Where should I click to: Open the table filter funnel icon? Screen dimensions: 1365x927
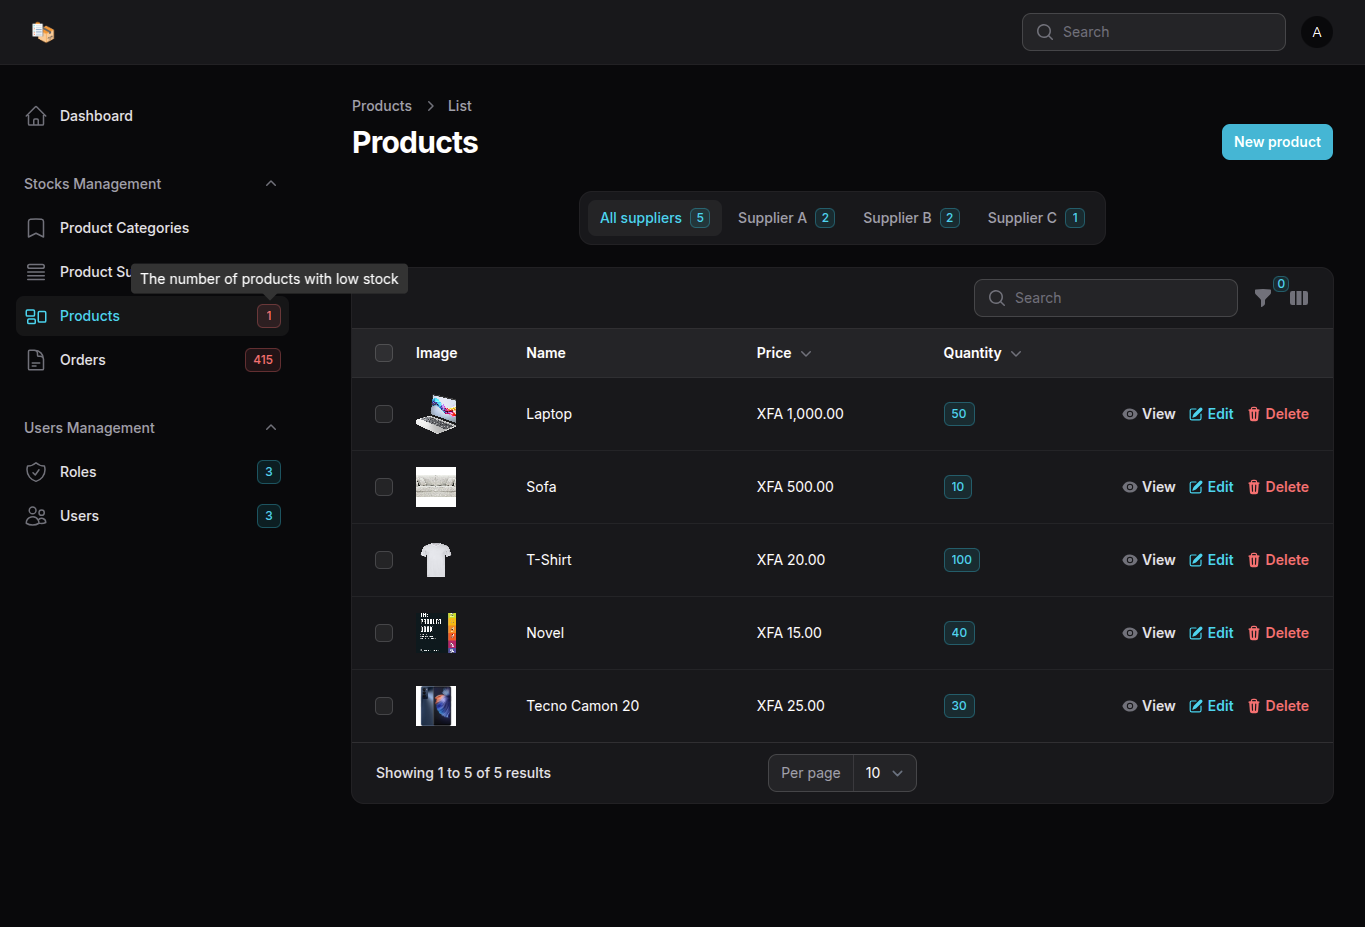coord(1263,298)
